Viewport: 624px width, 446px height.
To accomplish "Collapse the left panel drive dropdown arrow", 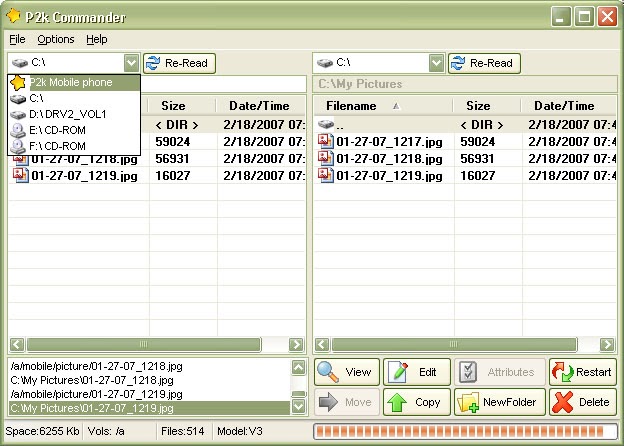I will point(131,63).
